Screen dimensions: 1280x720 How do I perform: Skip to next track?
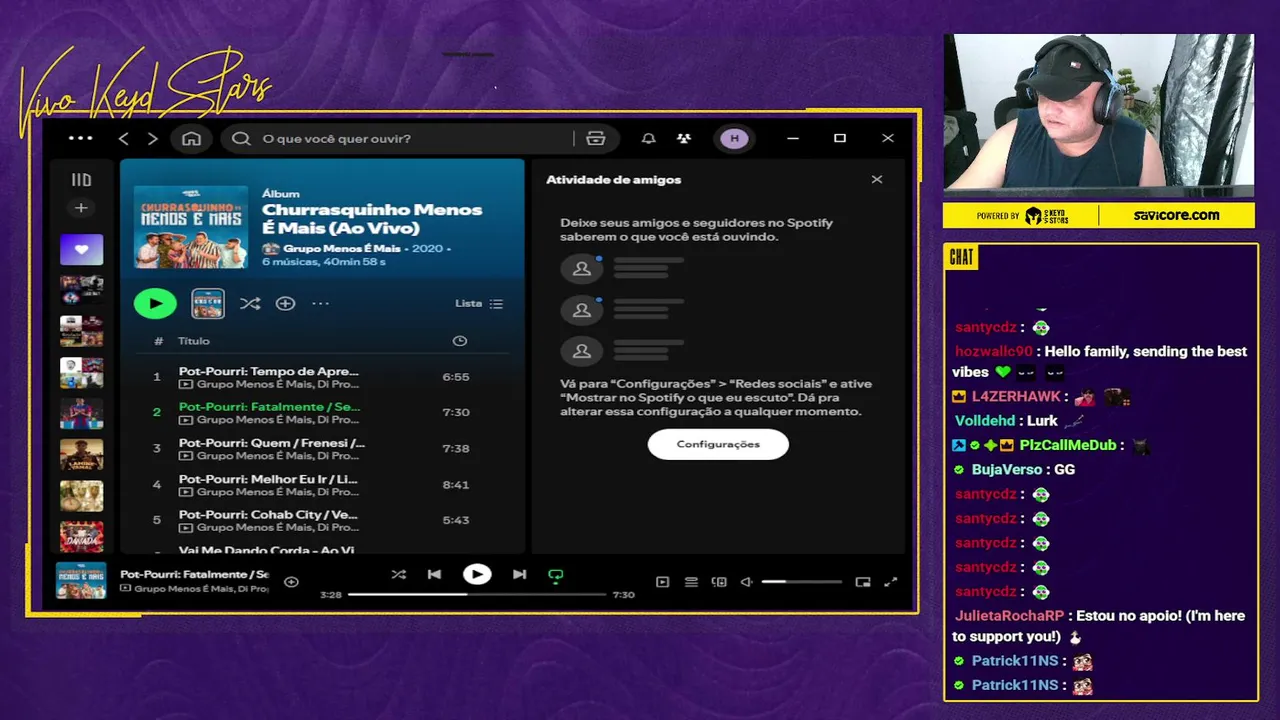[519, 575]
